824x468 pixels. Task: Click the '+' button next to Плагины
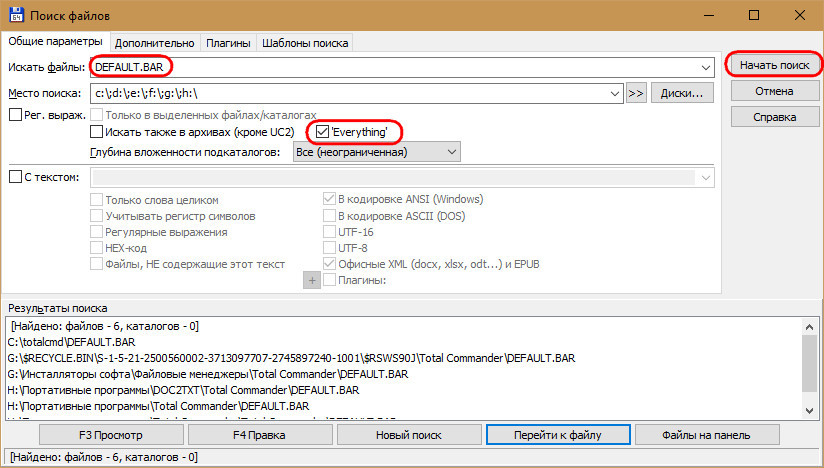(x=312, y=280)
